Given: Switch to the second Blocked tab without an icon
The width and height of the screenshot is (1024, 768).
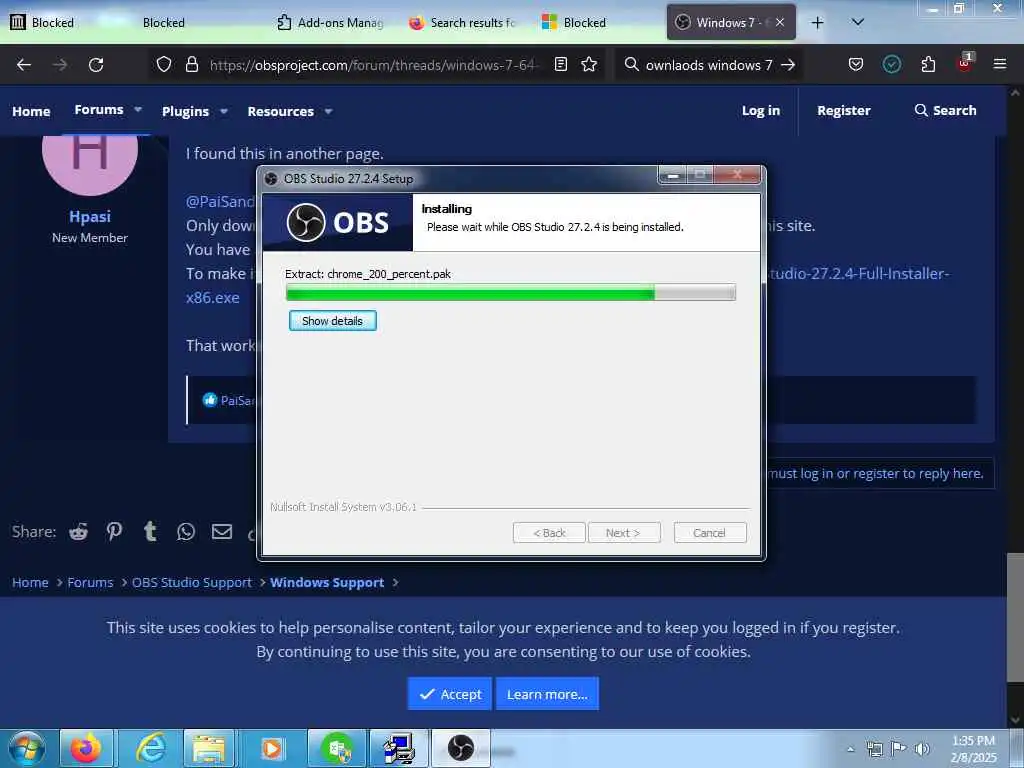Looking at the screenshot, I should pyautogui.click(x=164, y=22).
